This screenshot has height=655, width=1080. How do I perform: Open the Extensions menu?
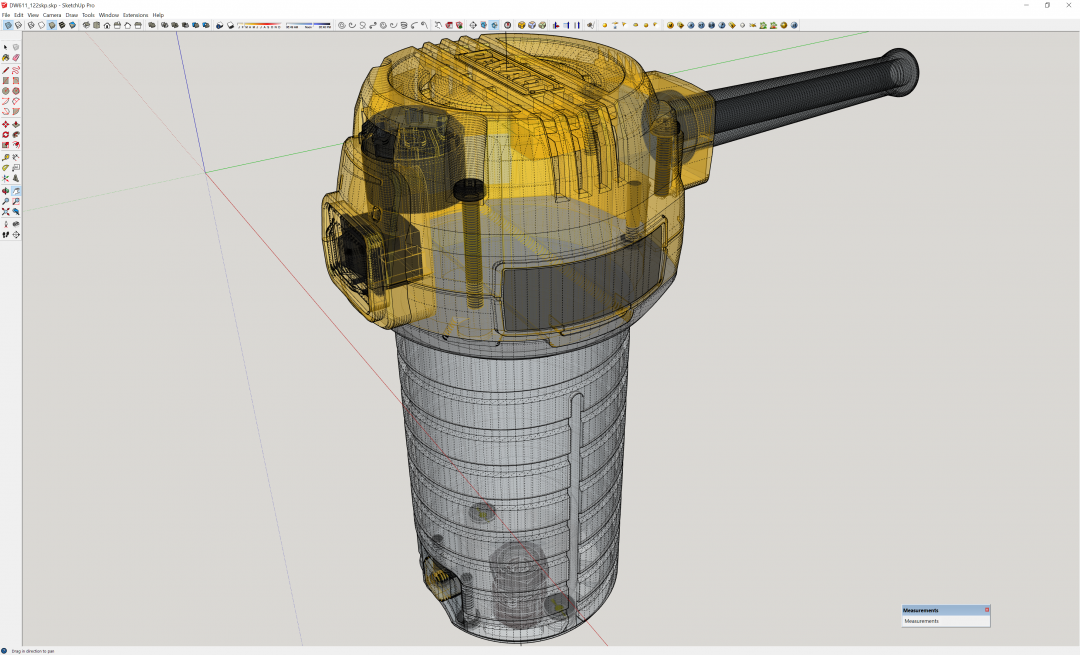pyautogui.click(x=135, y=15)
